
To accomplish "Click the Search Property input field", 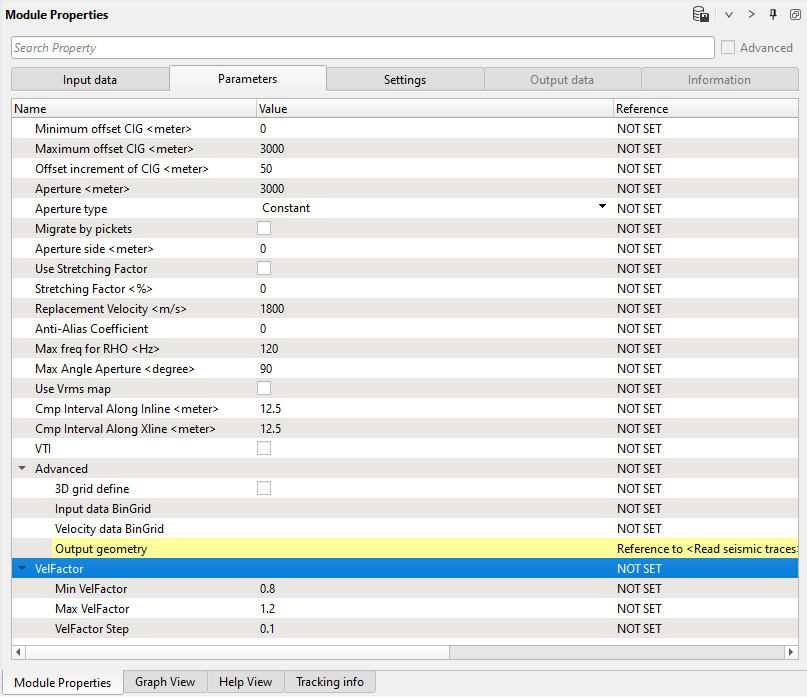I will click(x=362, y=48).
